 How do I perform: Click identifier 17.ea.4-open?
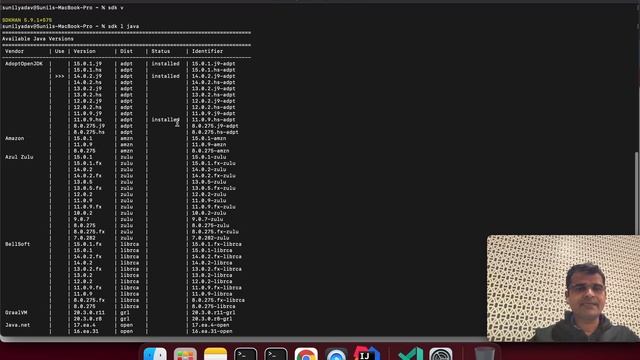coord(211,325)
